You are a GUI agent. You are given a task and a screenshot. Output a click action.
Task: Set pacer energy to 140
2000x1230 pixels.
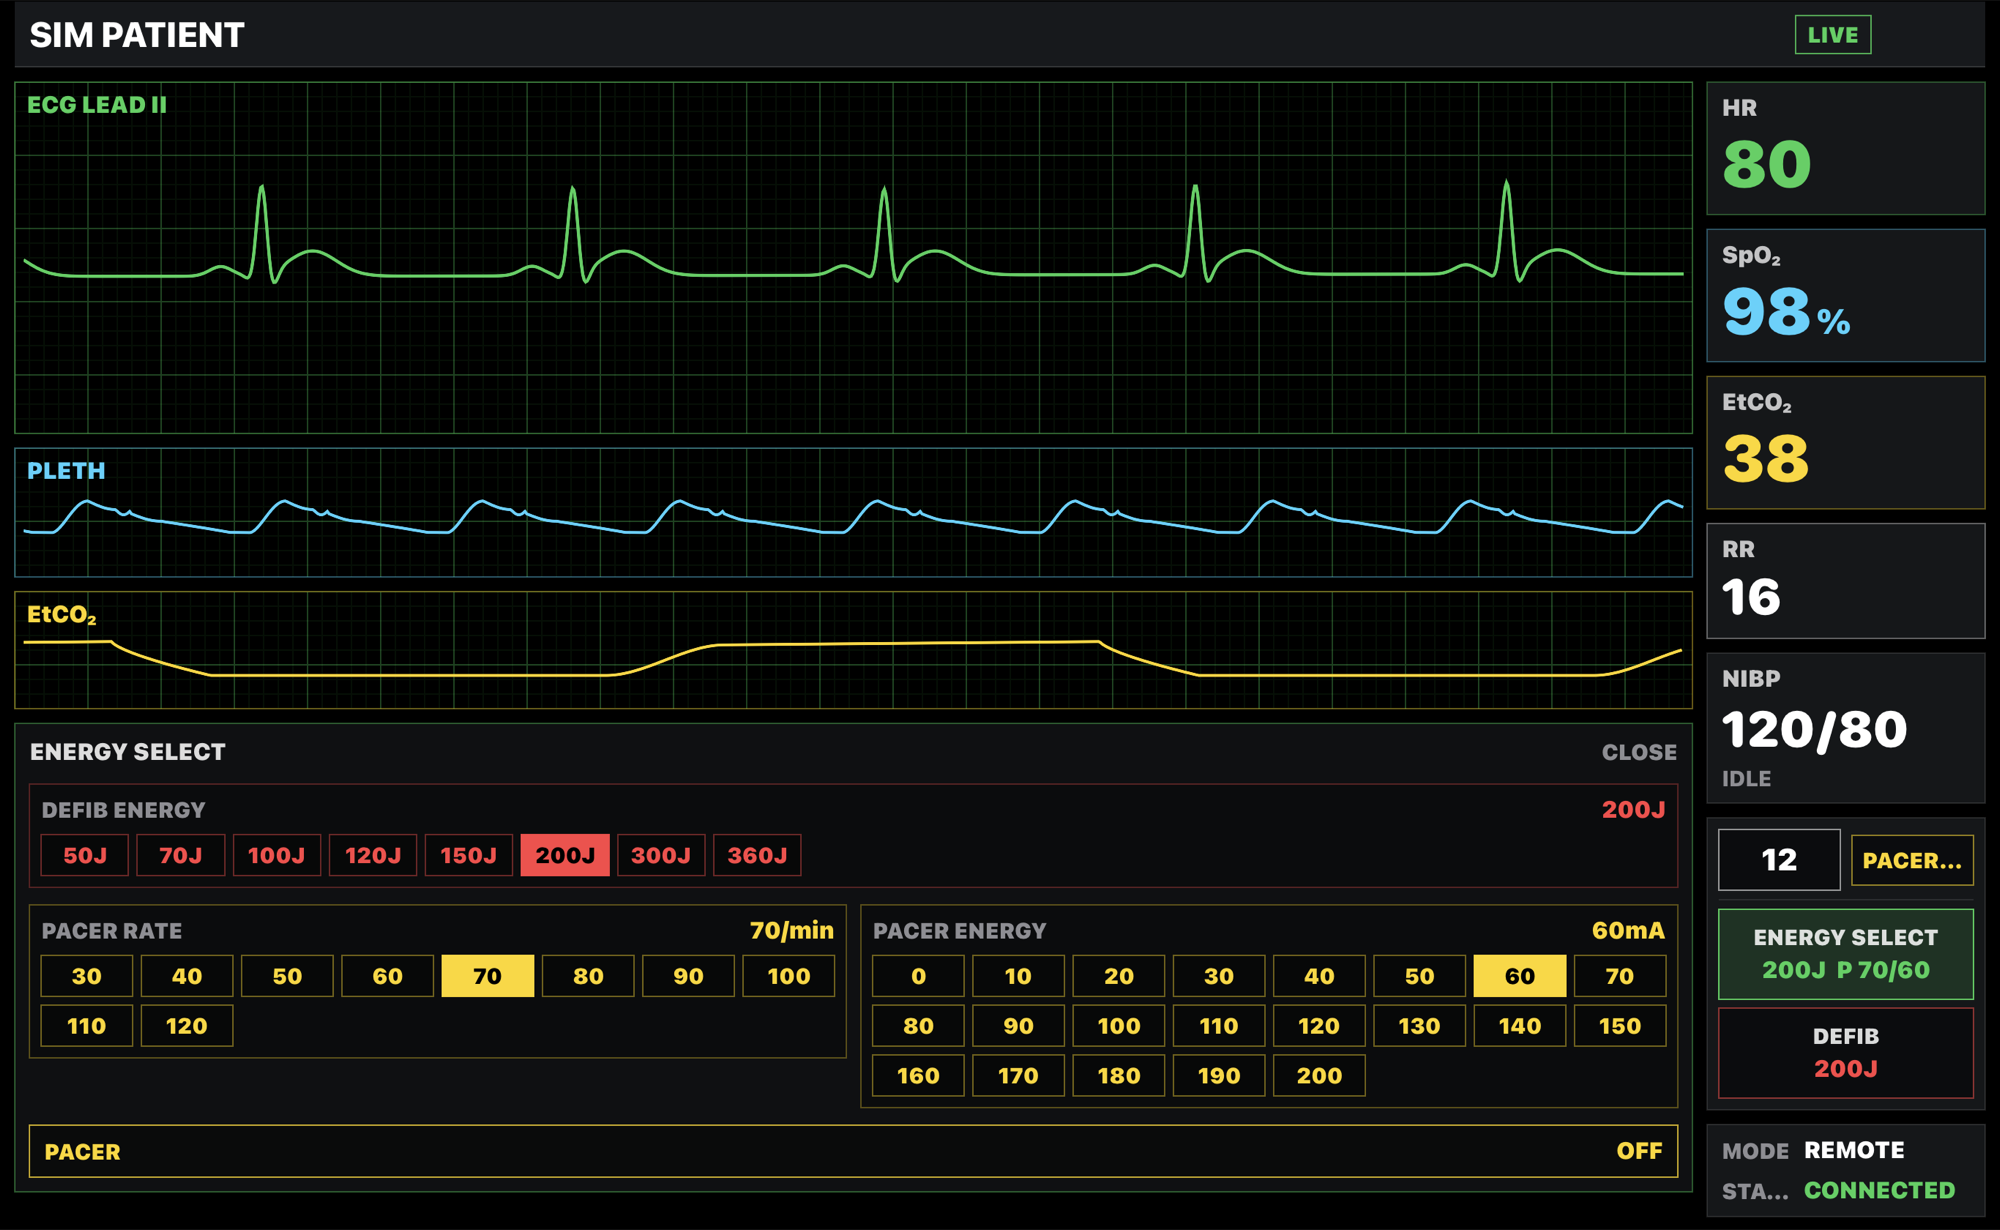(x=1520, y=1026)
